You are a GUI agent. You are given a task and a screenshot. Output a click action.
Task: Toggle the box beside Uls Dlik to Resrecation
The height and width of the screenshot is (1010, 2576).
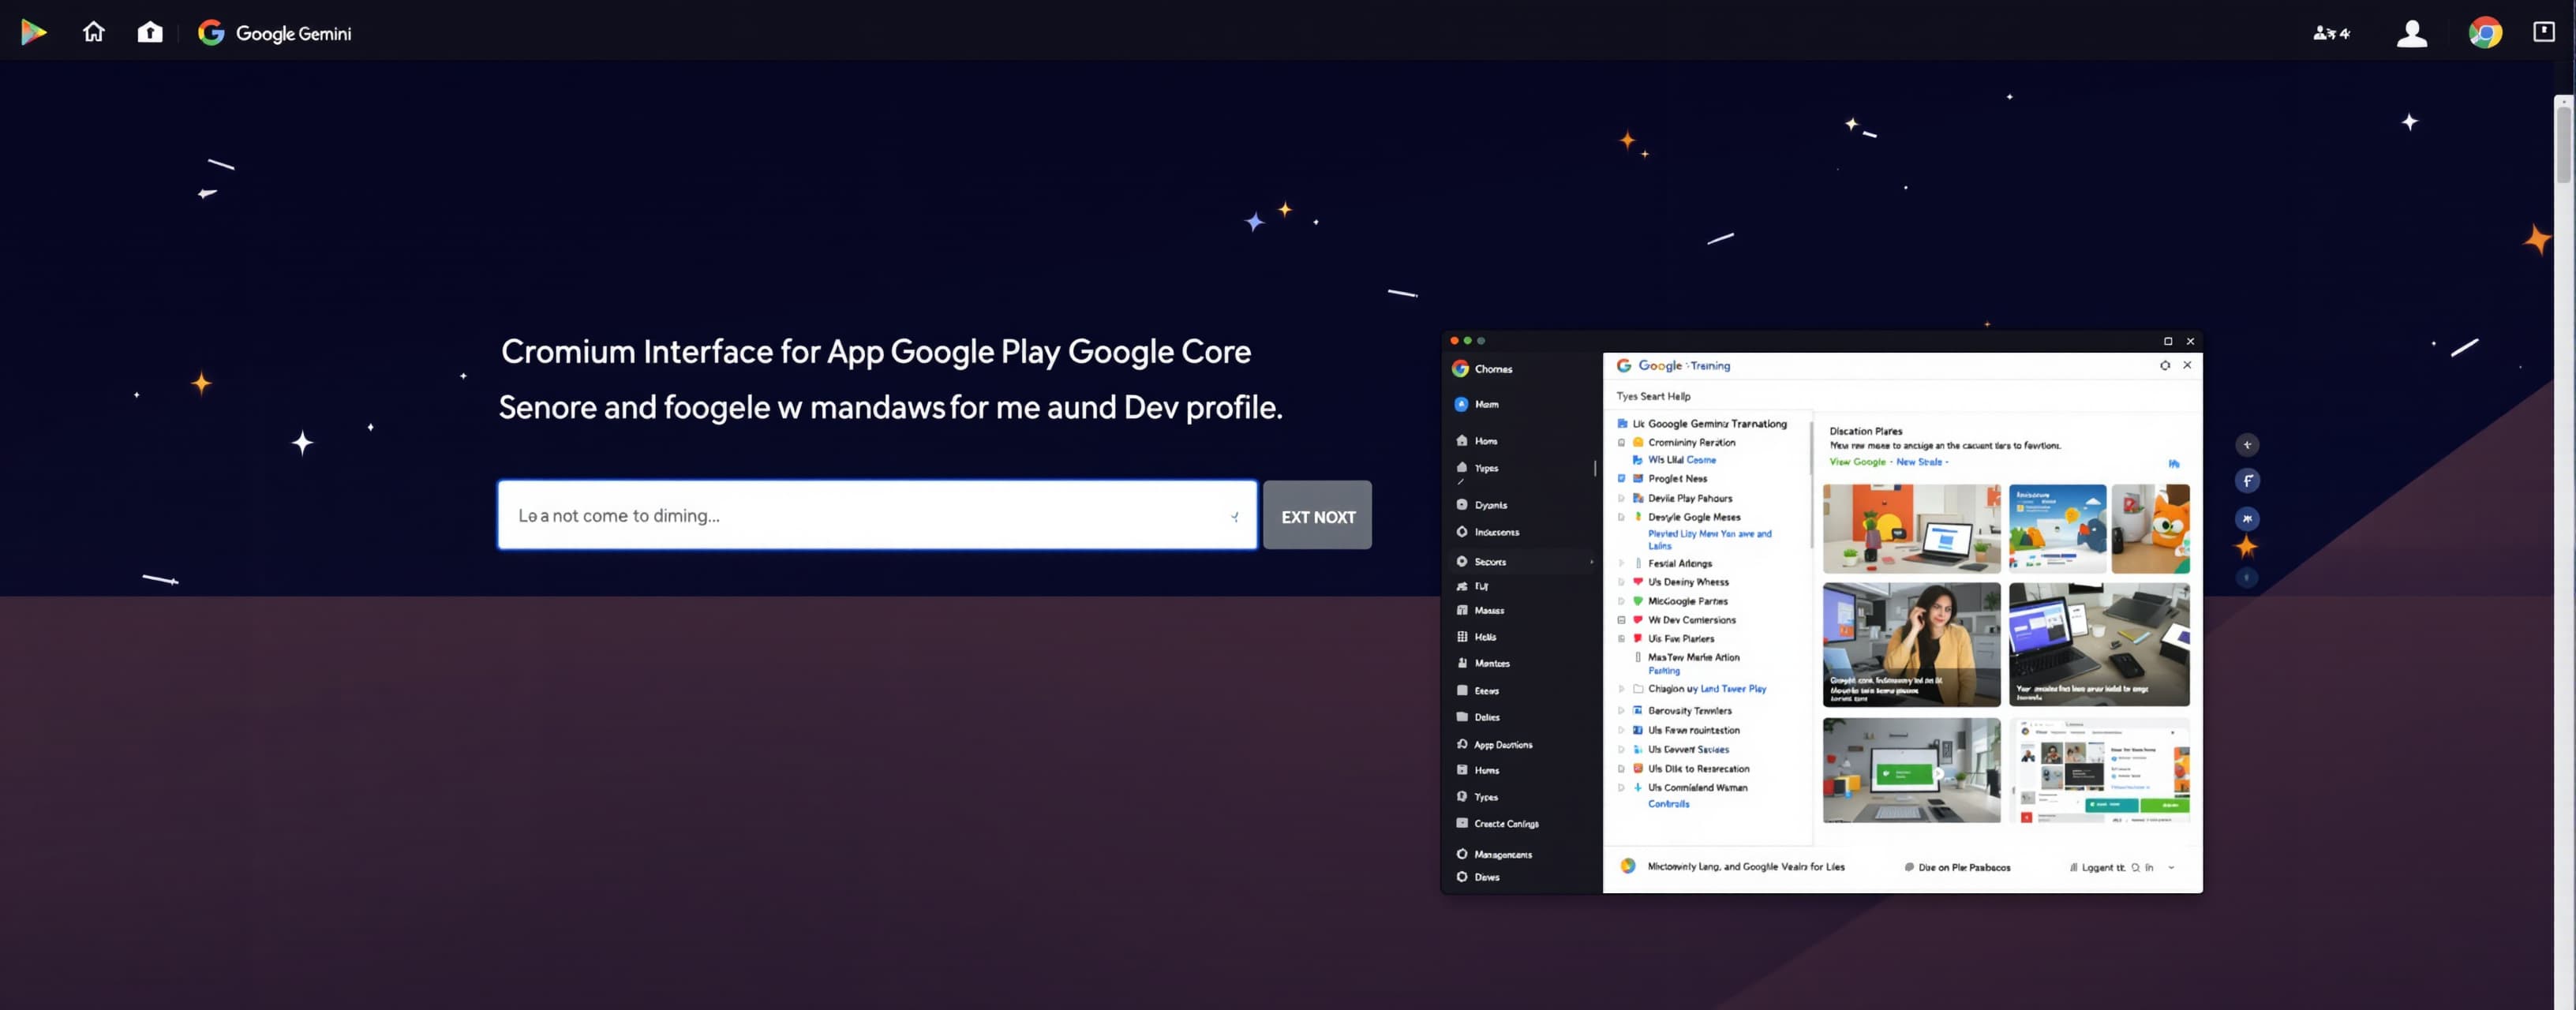point(1622,769)
